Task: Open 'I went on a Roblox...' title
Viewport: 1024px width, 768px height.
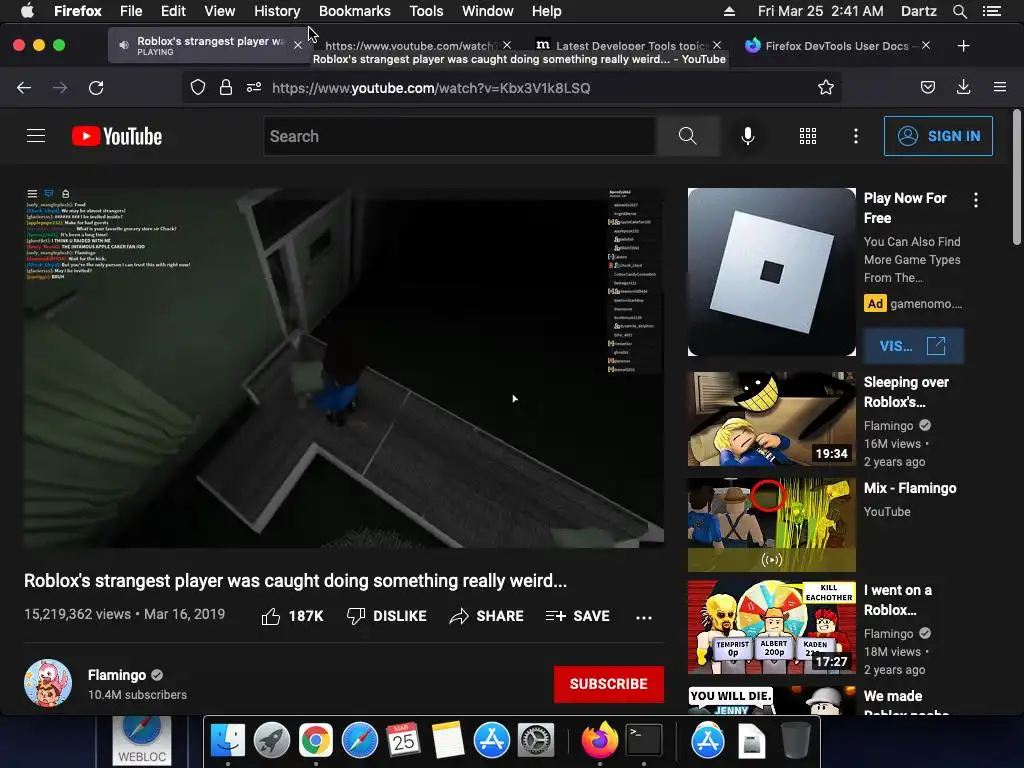Action: pos(897,600)
